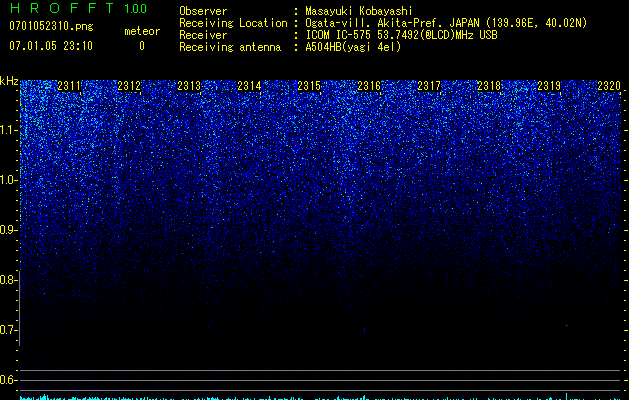This screenshot has width=629, height=400.
Task: Click time marker 2316
Action: pos(369,86)
